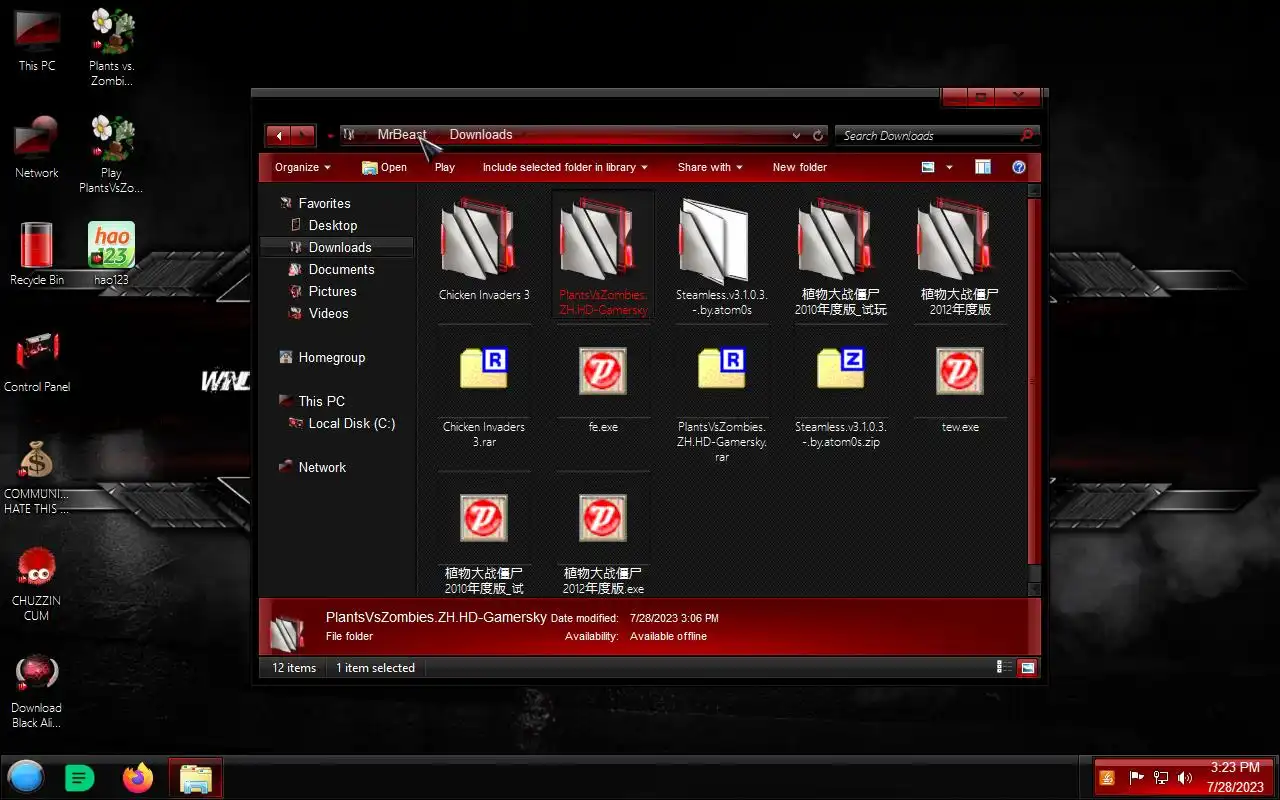This screenshot has width=1280, height=800.
Task: Select Favorites in navigation pane
Action: [x=324, y=203]
